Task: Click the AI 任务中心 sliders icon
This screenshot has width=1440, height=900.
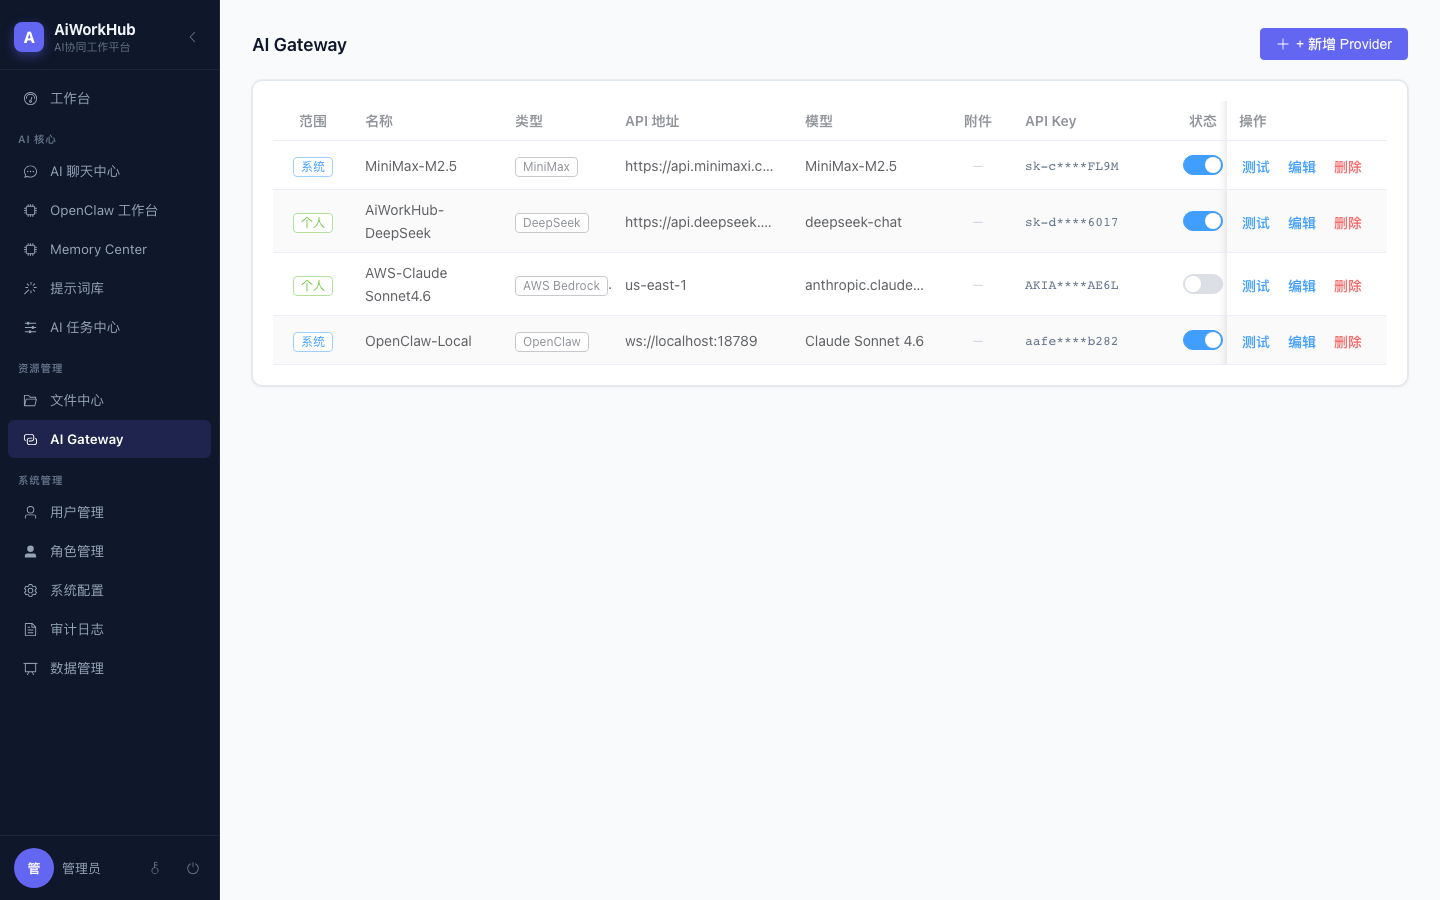Action: (x=30, y=327)
